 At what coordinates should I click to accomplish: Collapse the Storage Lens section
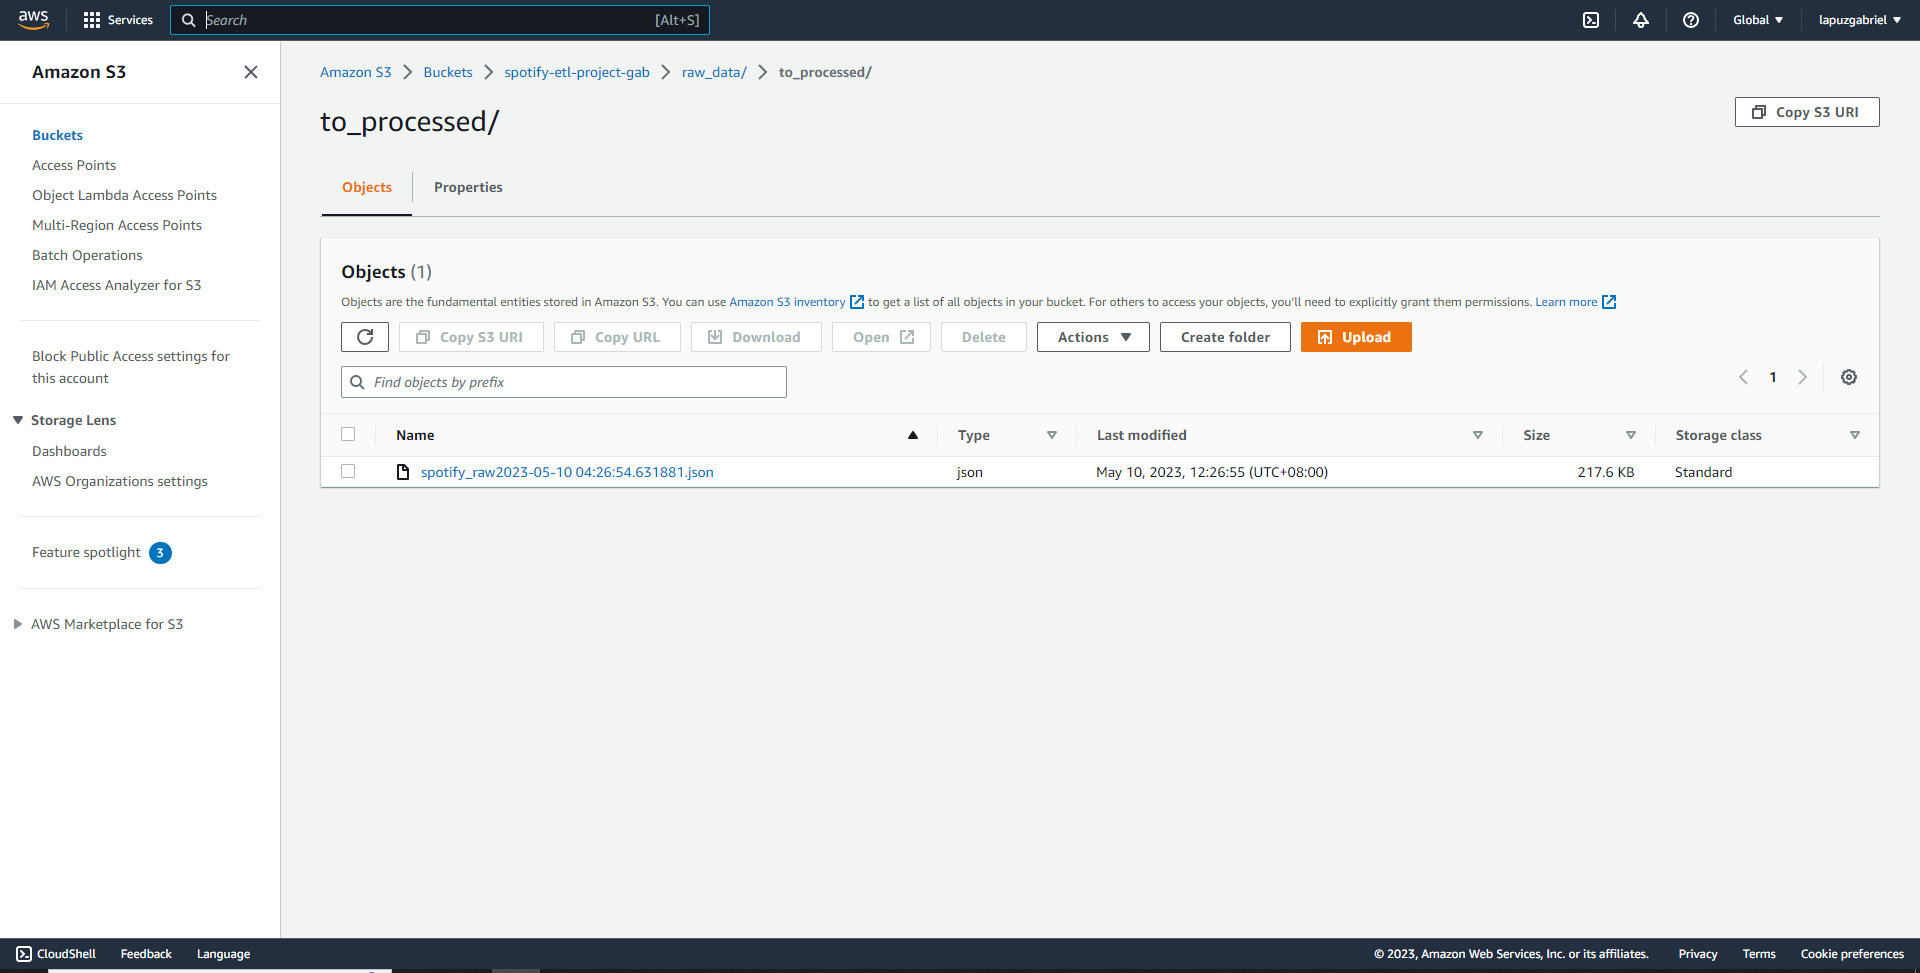coord(18,420)
